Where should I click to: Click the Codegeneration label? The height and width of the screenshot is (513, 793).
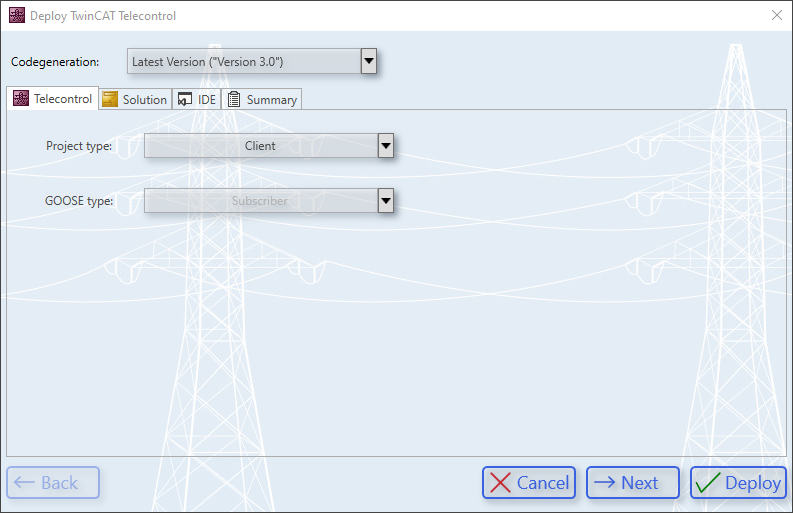[x=55, y=62]
